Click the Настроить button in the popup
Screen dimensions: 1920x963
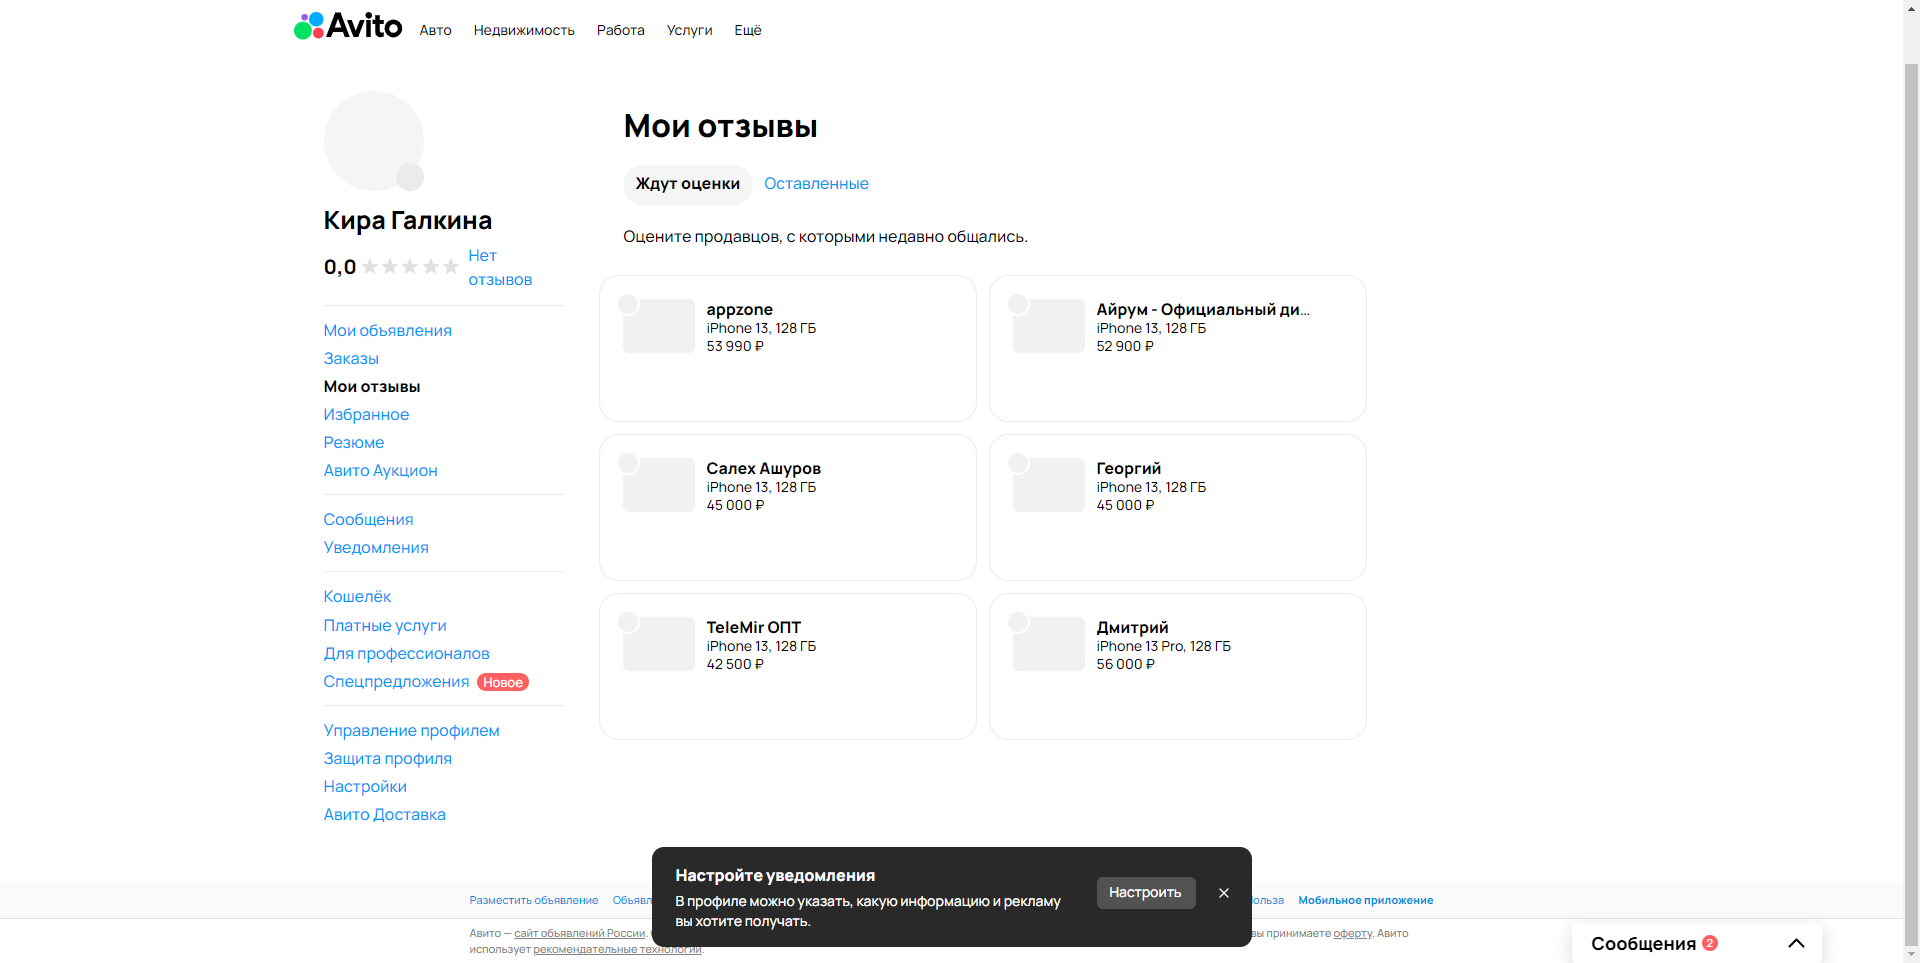tap(1146, 893)
